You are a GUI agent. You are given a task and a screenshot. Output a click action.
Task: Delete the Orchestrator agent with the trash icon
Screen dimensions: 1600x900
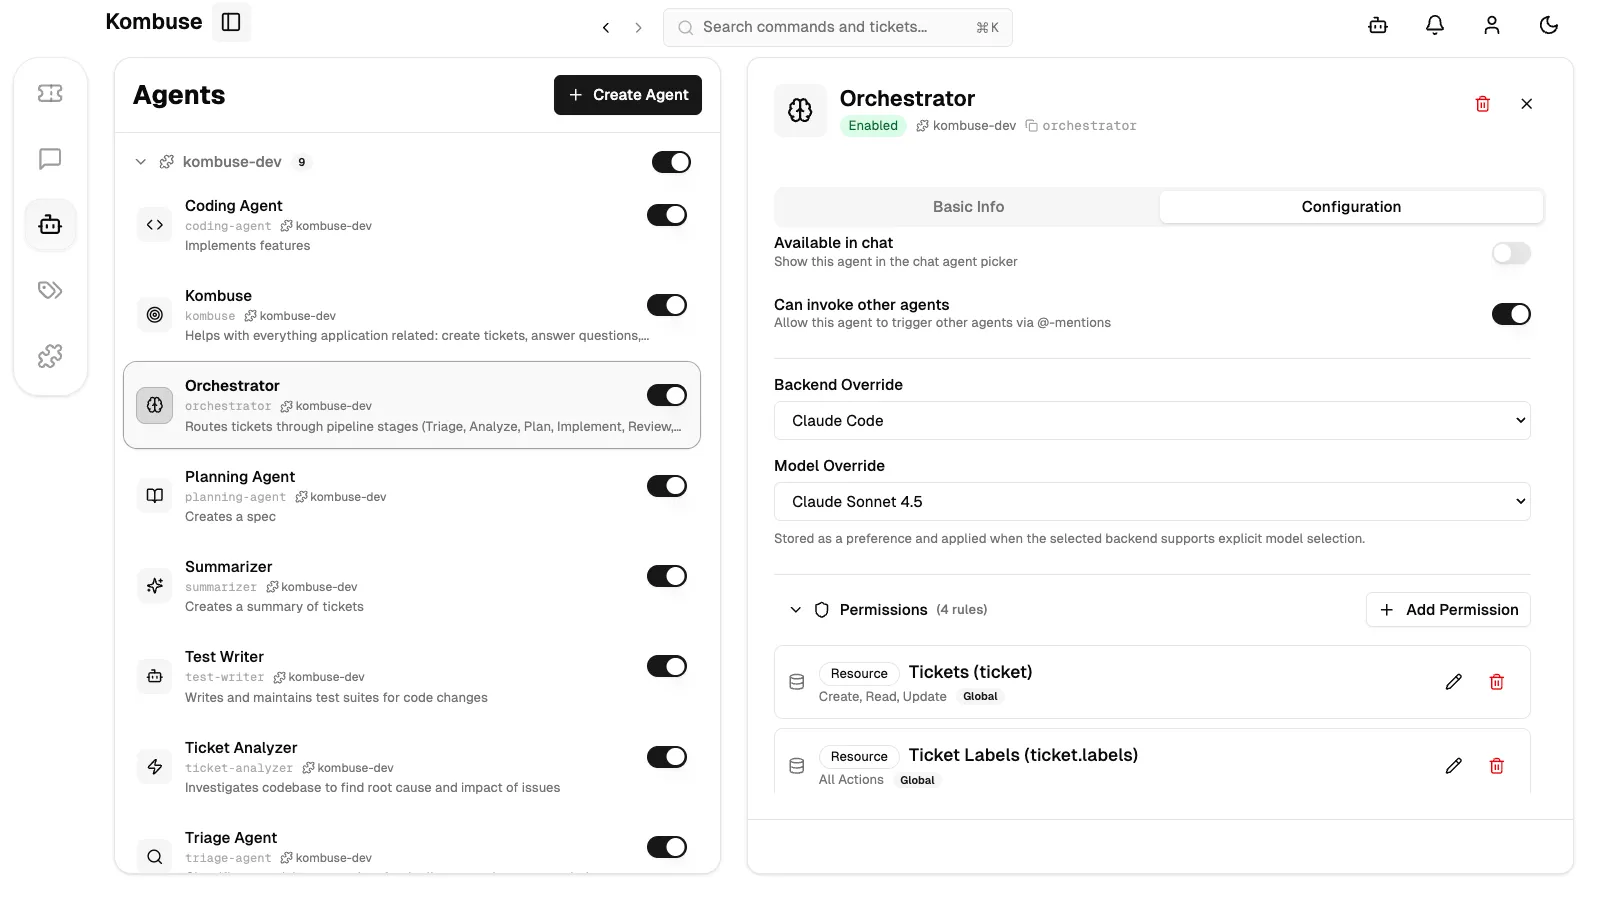coord(1483,103)
